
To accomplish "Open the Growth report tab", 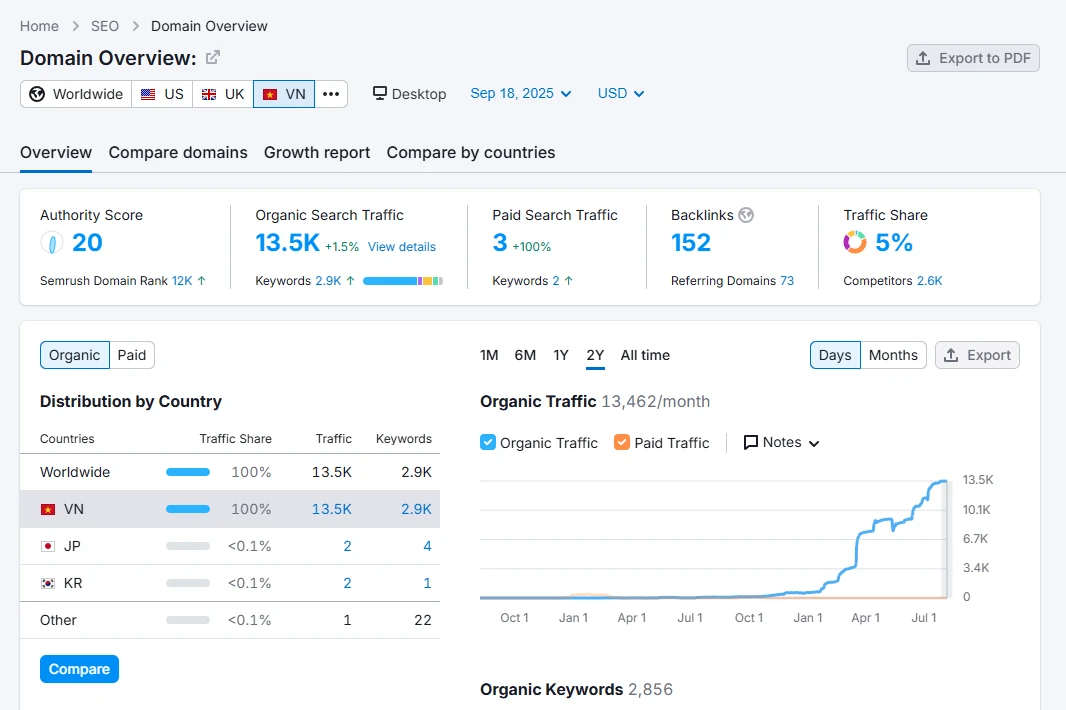I will (x=317, y=153).
